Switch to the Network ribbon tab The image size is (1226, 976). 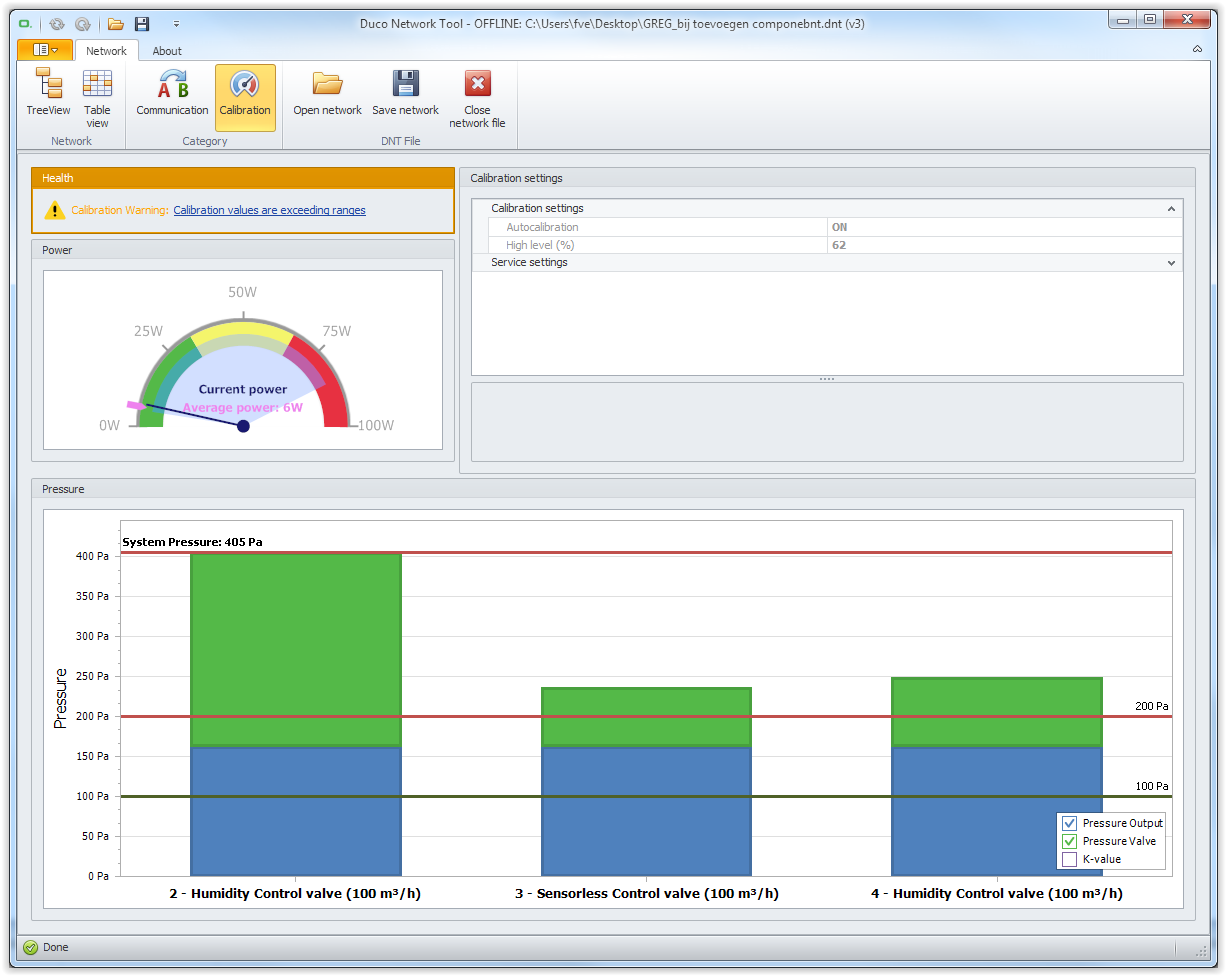pos(106,51)
